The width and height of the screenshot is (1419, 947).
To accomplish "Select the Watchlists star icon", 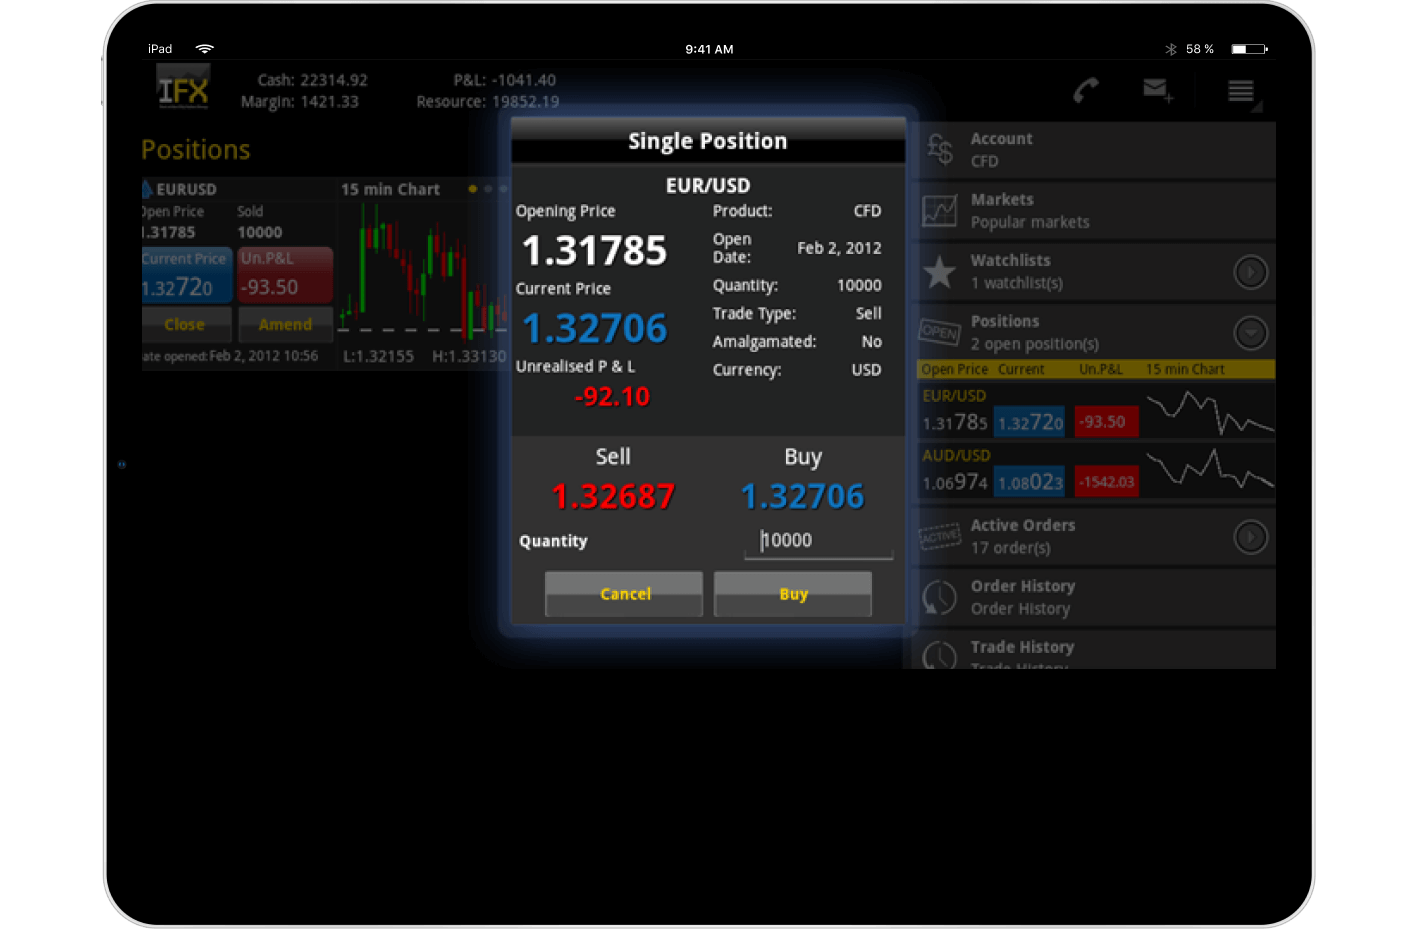I will pos(939,271).
